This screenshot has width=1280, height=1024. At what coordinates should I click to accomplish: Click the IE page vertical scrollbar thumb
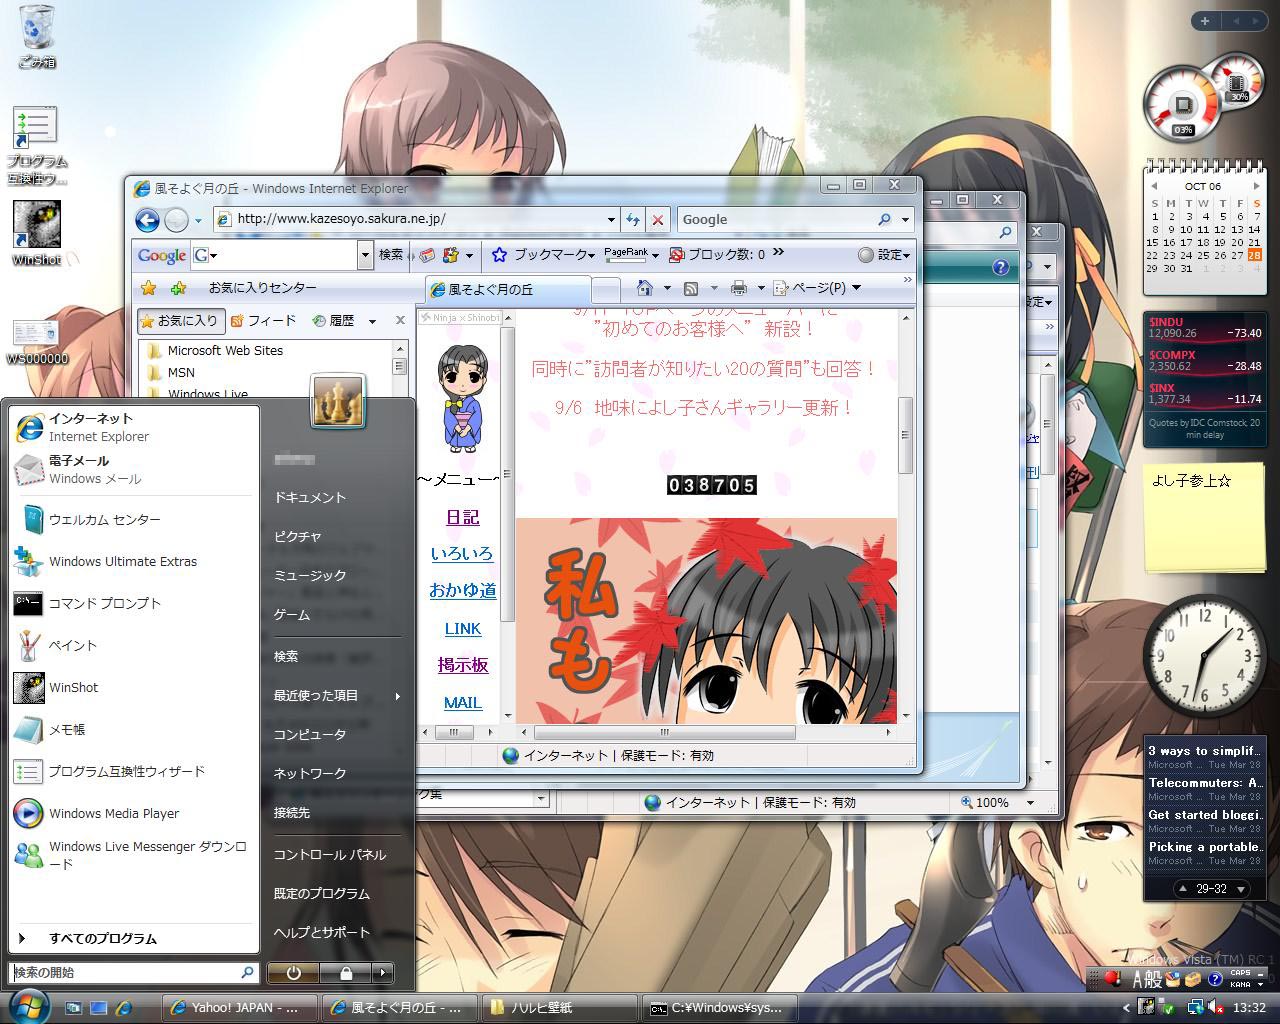tap(904, 435)
